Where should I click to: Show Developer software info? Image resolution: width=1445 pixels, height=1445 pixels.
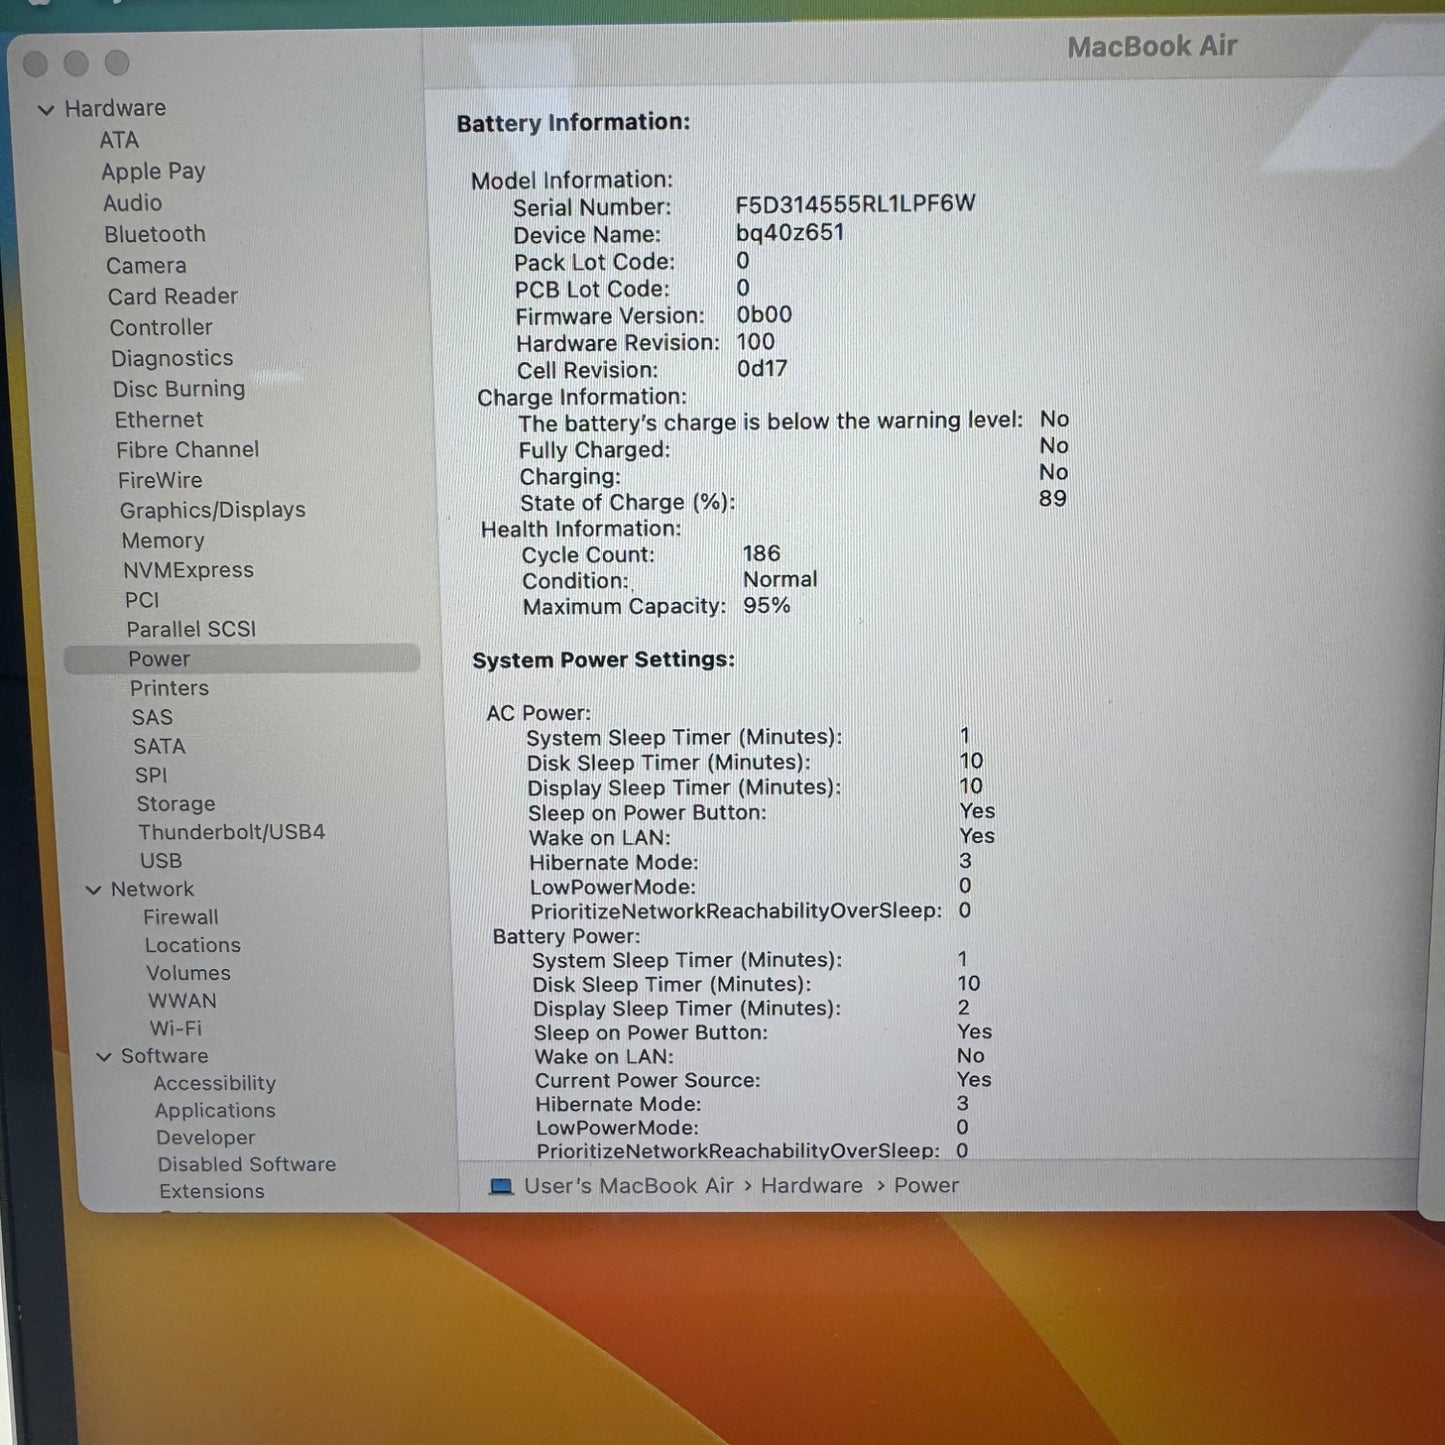206,1137
